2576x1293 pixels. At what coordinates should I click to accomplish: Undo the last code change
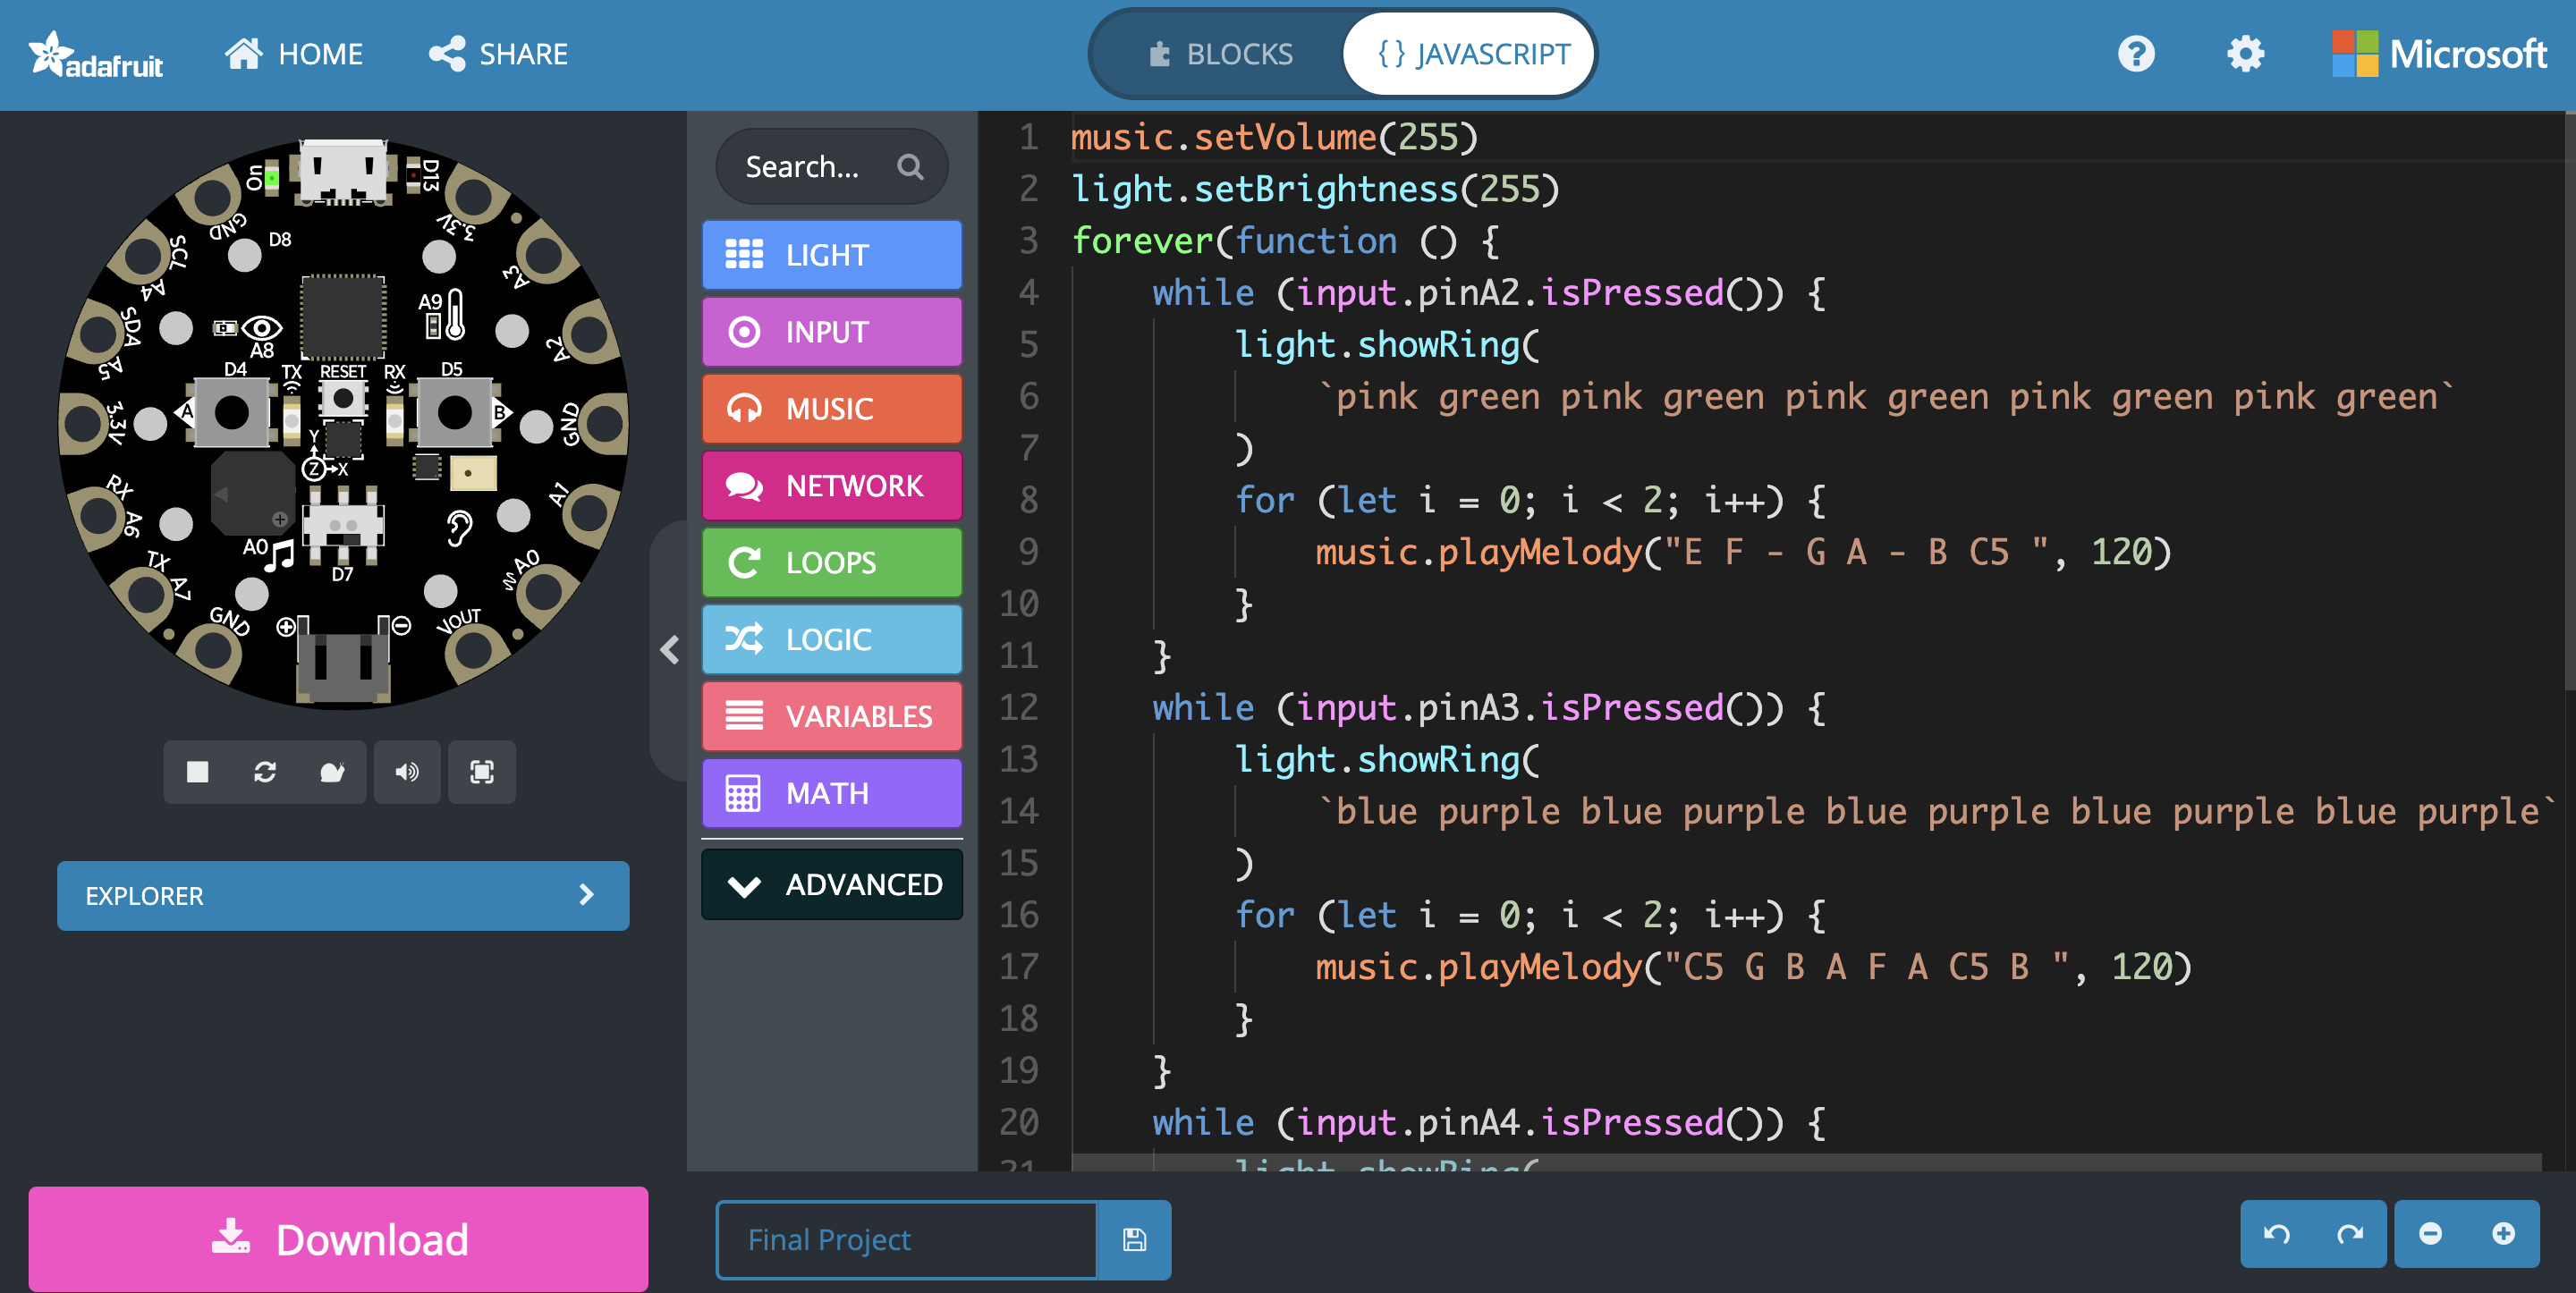point(2277,1234)
